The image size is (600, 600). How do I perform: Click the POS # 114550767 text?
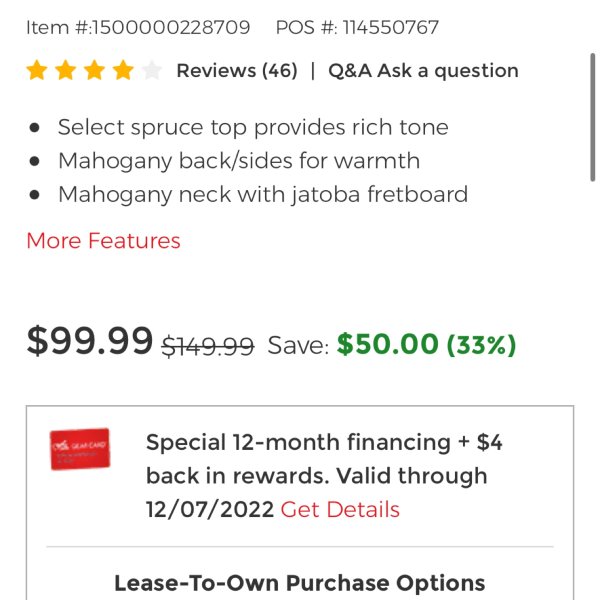357,28
